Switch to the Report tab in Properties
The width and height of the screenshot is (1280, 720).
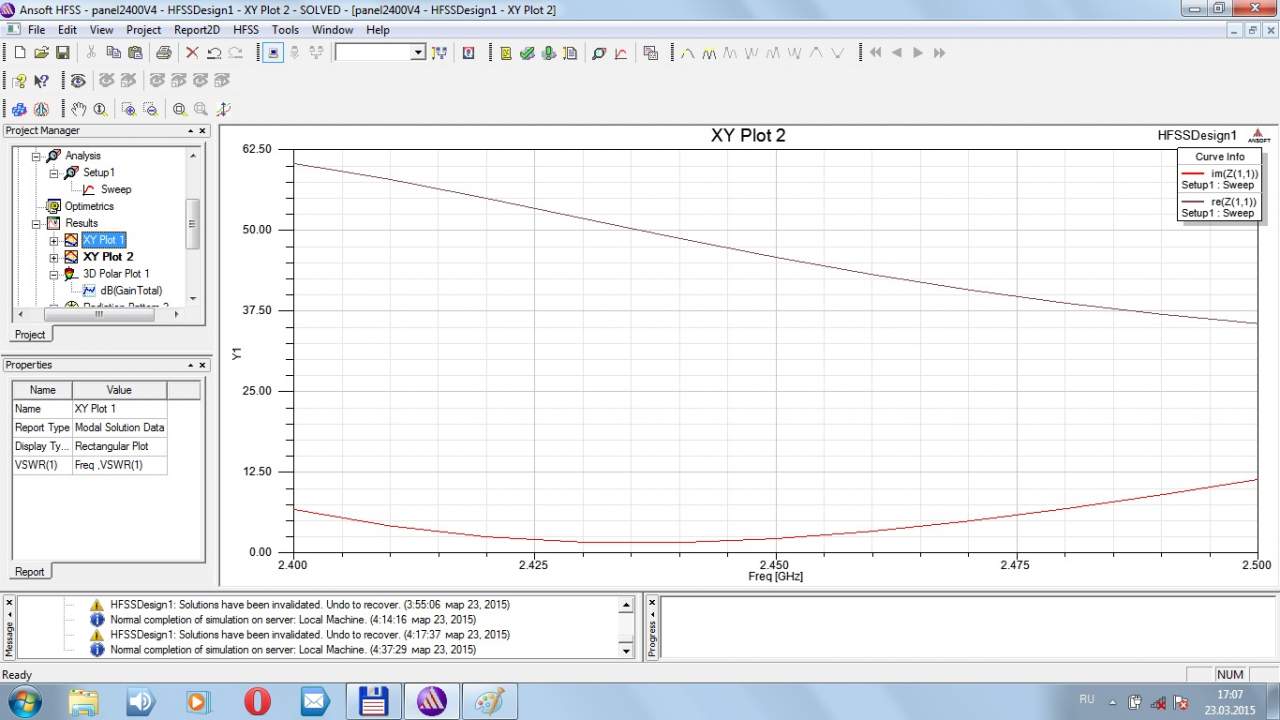point(29,571)
